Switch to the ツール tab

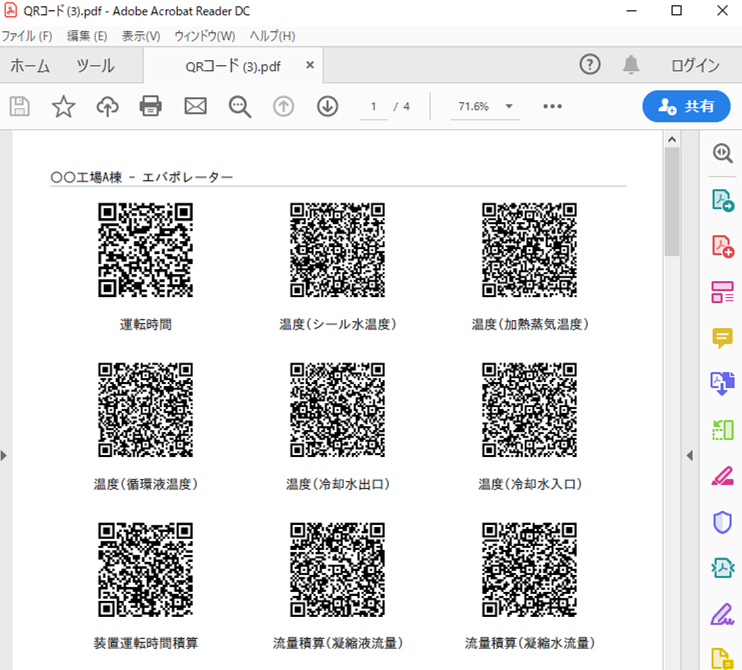[95, 66]
